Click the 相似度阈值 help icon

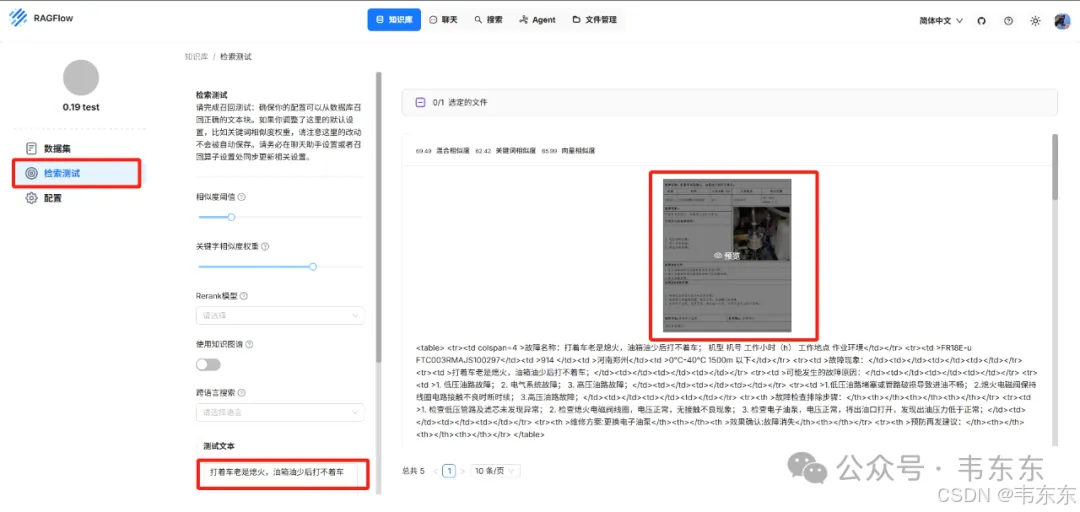242,196
